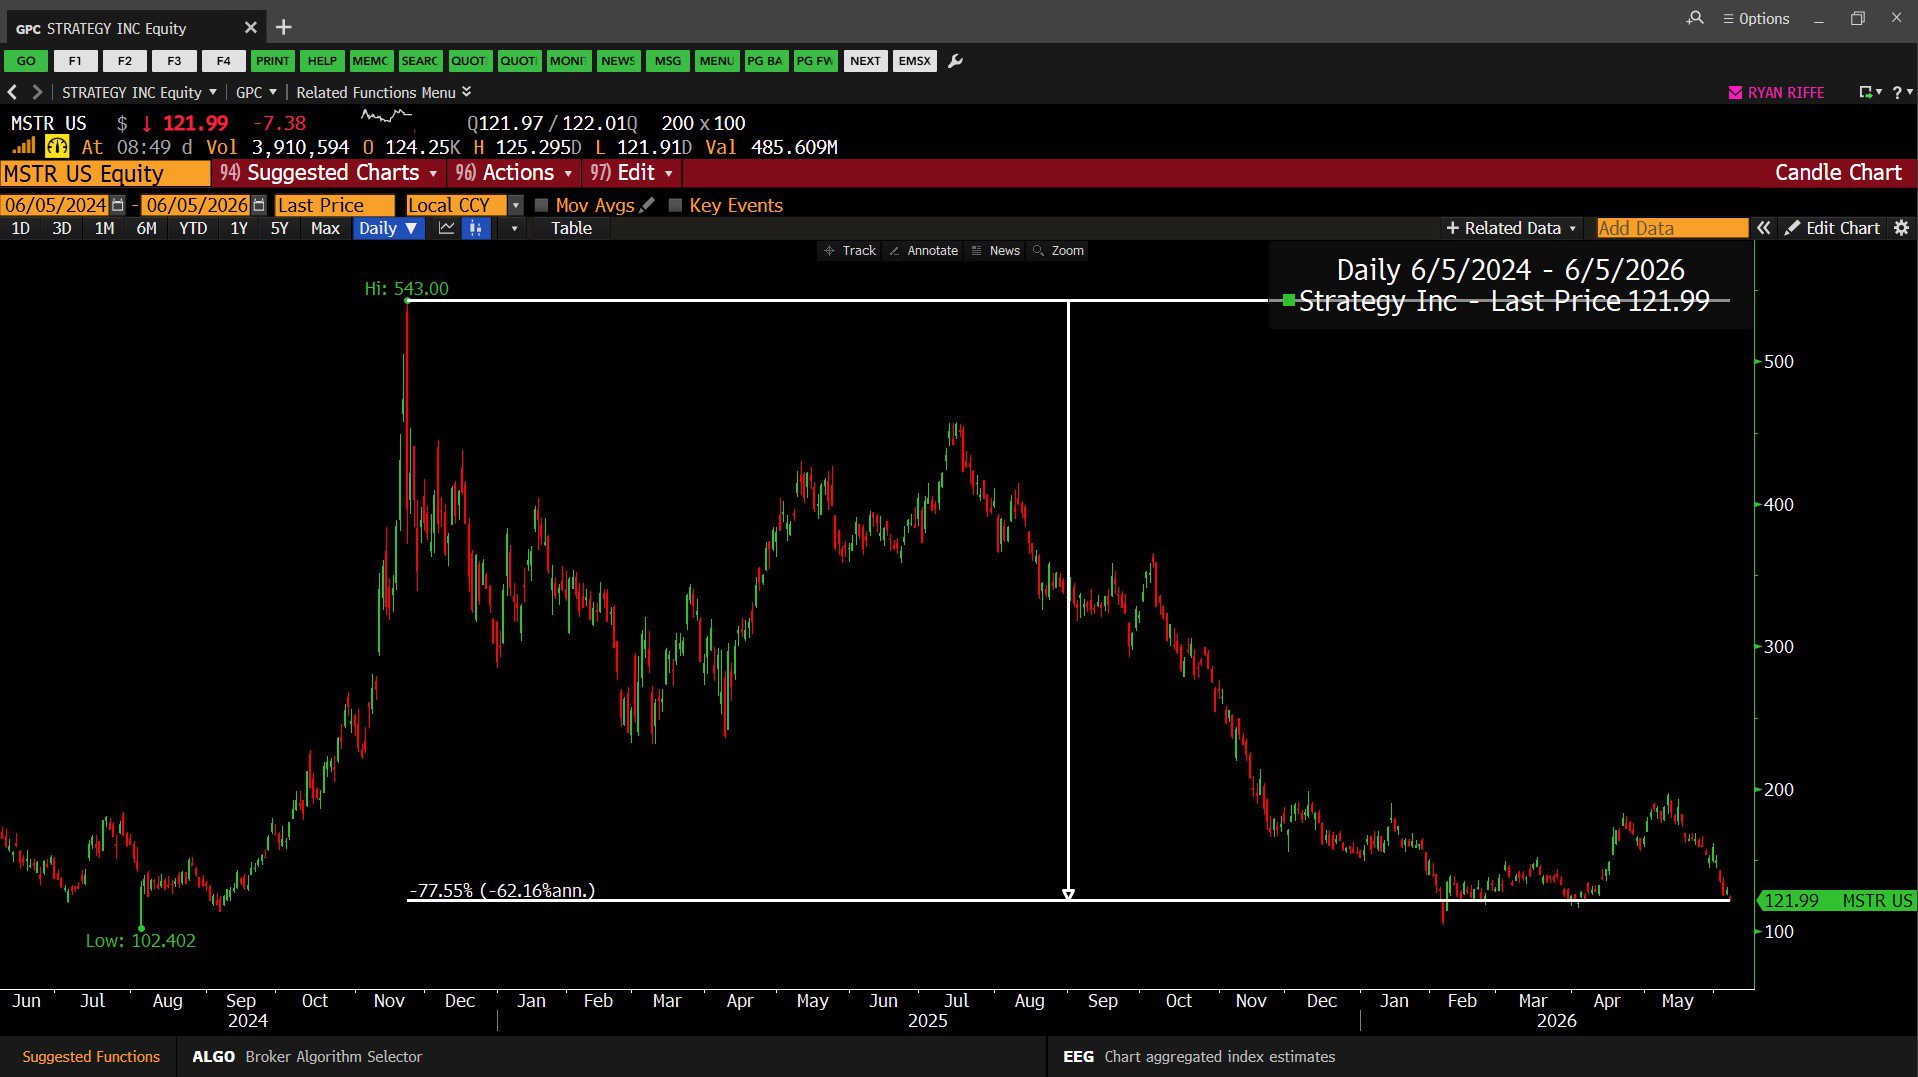Viewport: 1918px width, 1077px height.
Task: Enable the Mov Avgs checkbox
Action: (541, 205)
